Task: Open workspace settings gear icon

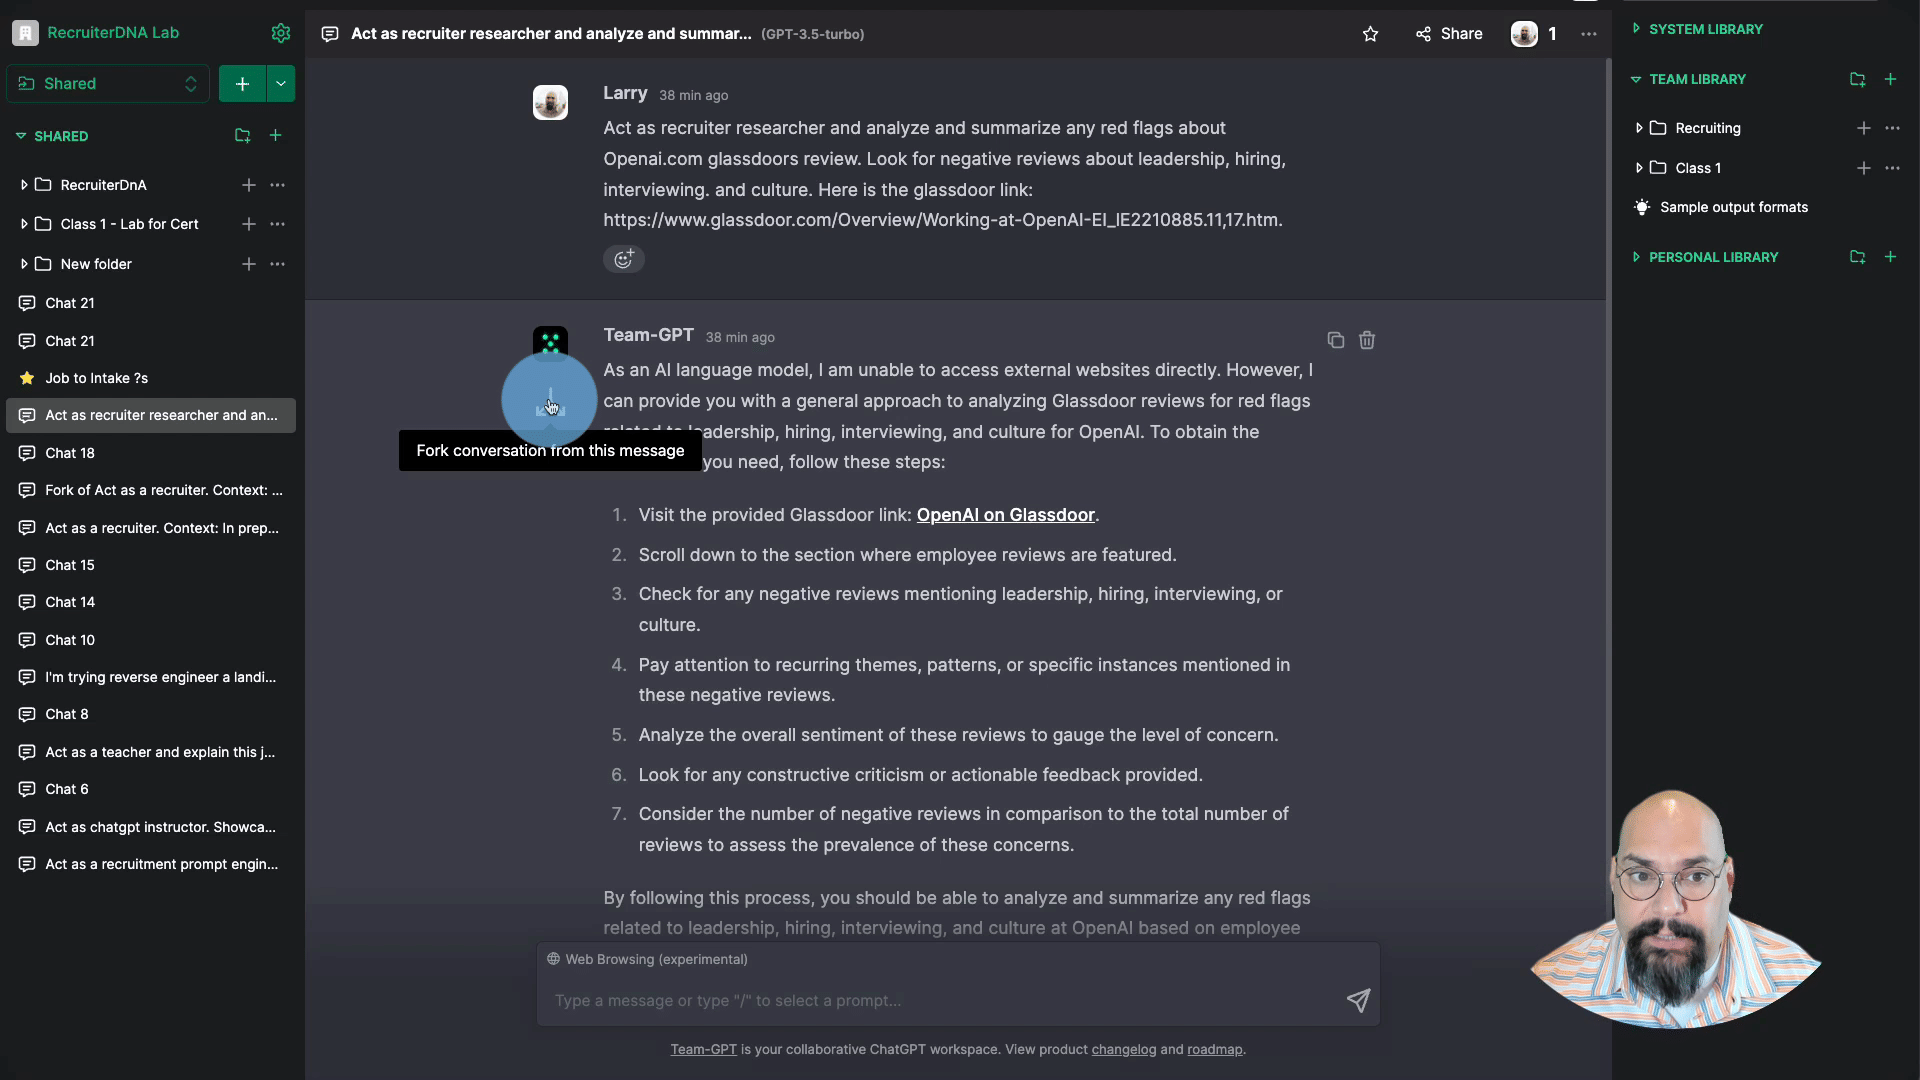Action: point(281,33)
